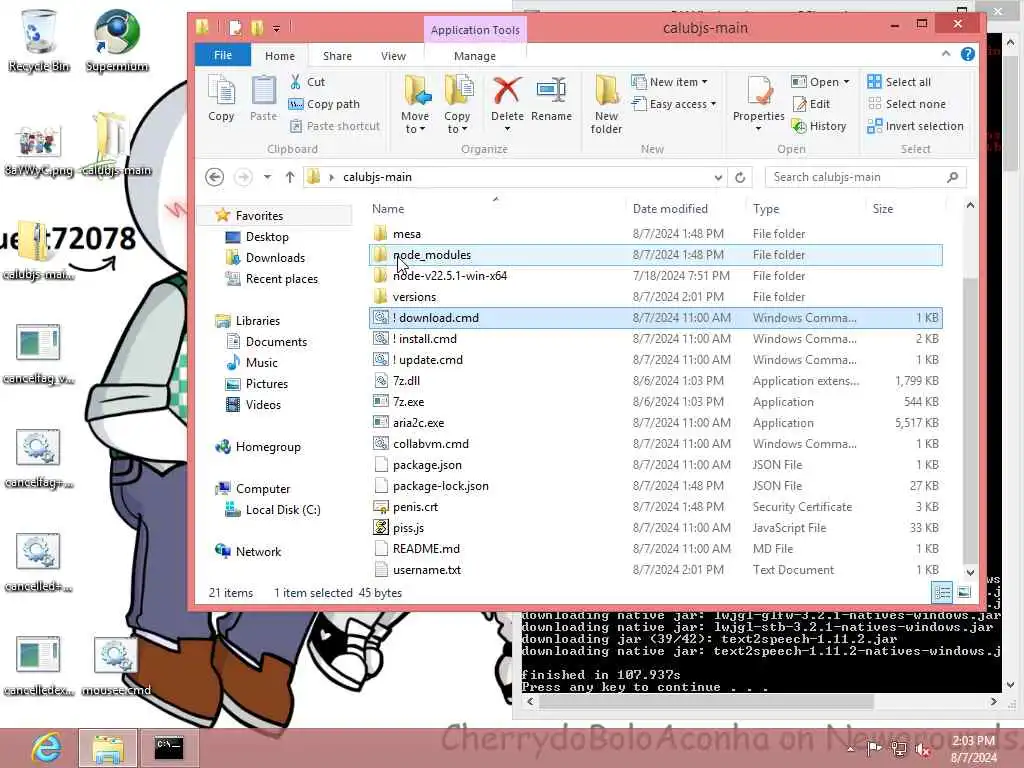Open the Move to folder menu

tap(415, 104)
